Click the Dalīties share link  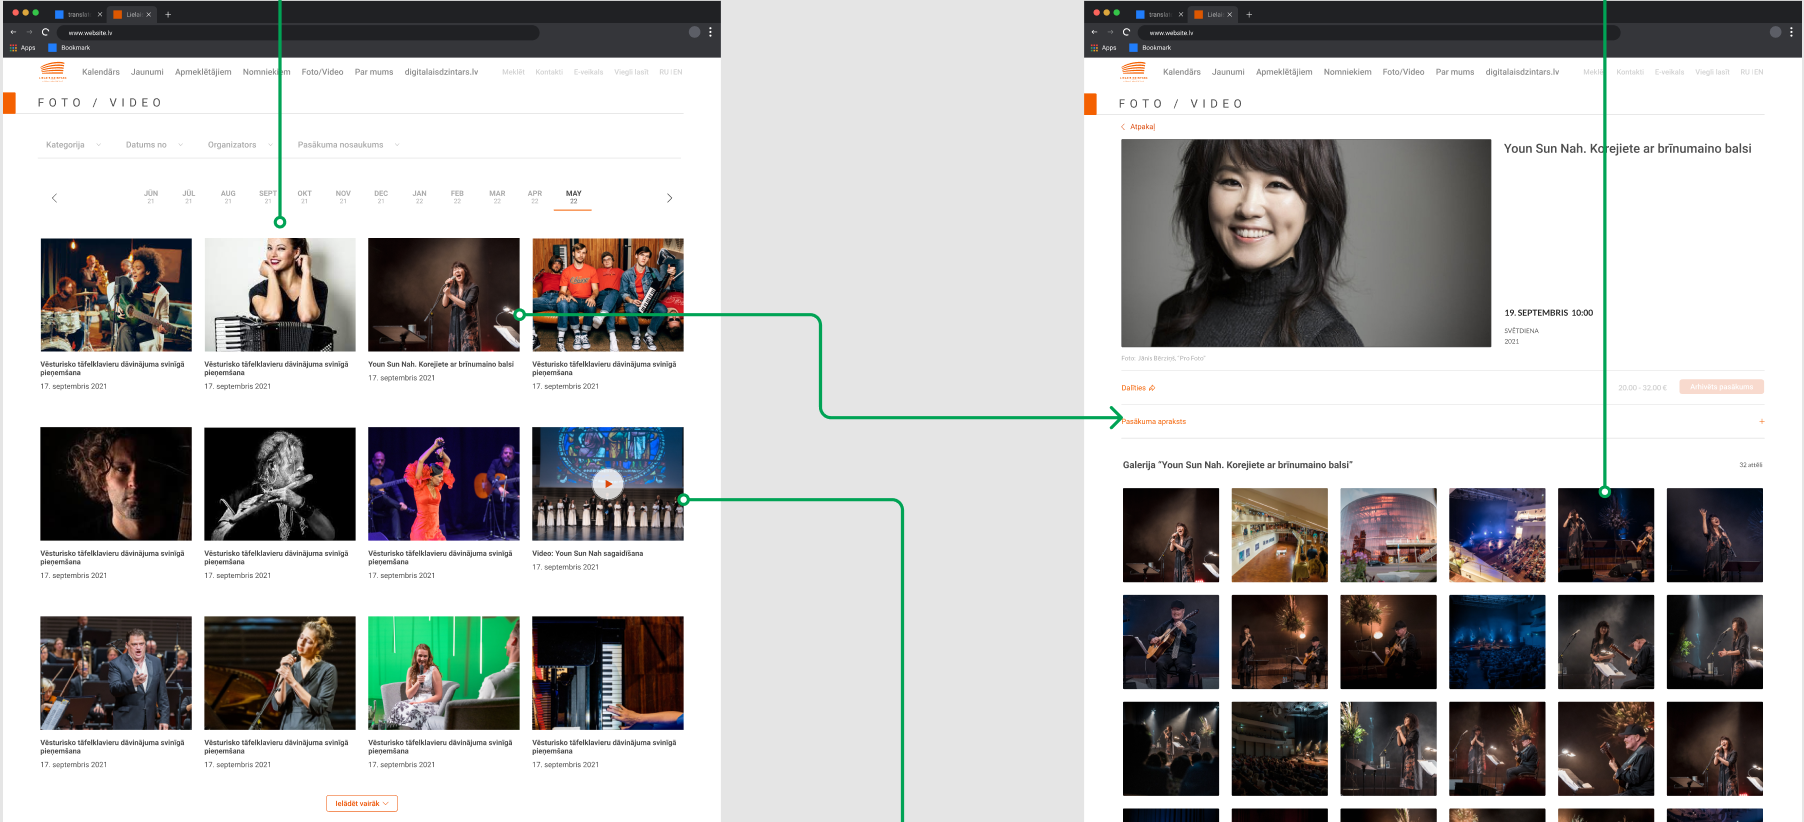click(x=1138, y=388)
